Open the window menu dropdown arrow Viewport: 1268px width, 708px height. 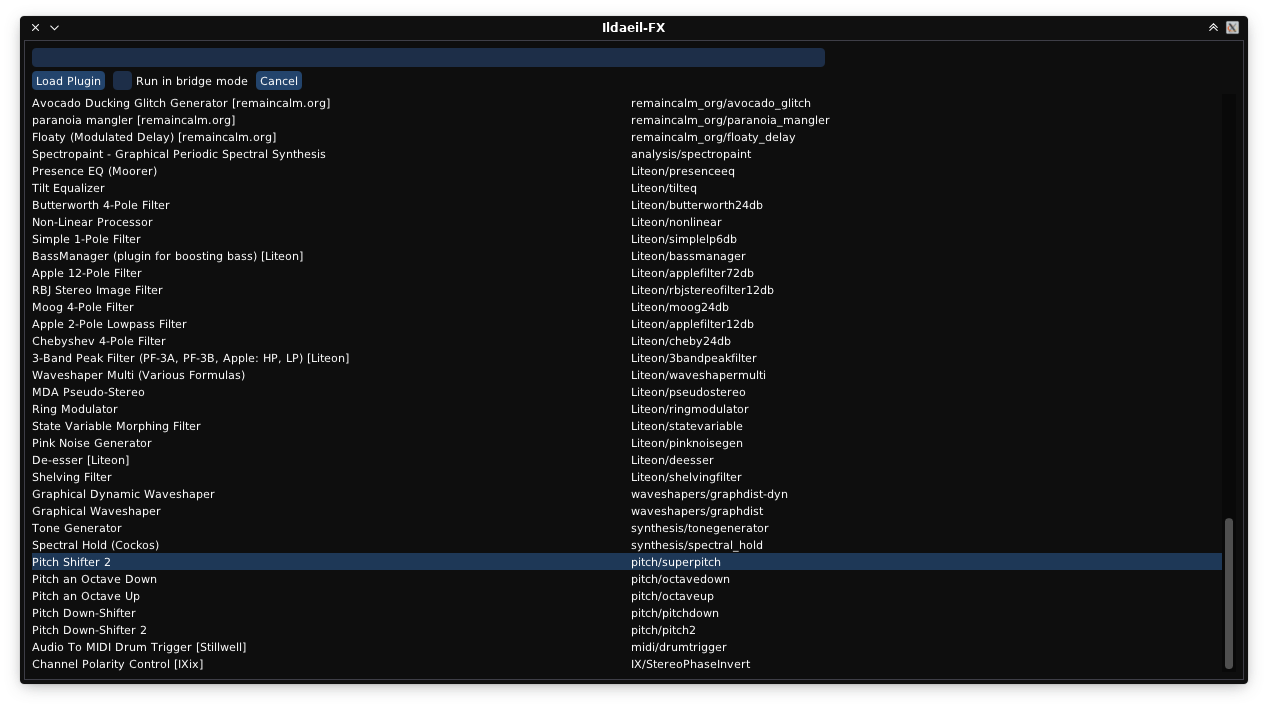click(54, 28)
